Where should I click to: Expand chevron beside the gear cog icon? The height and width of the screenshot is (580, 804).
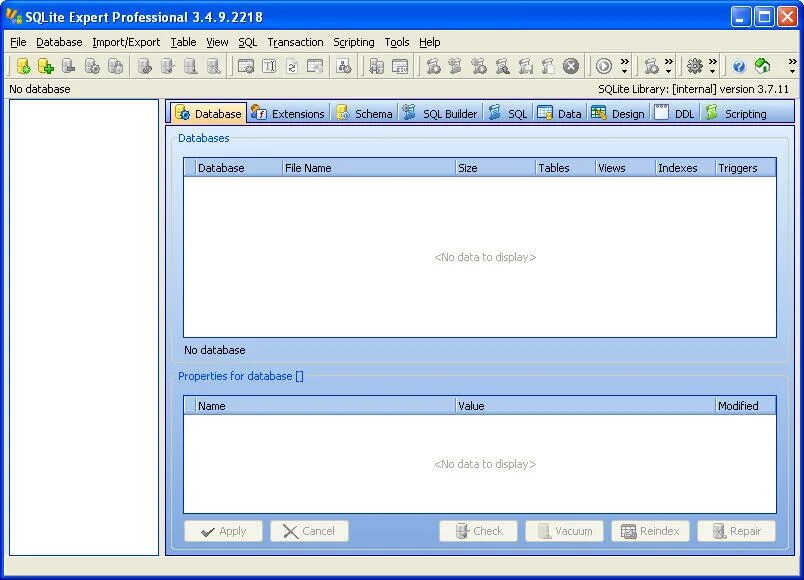click(713, 66)
